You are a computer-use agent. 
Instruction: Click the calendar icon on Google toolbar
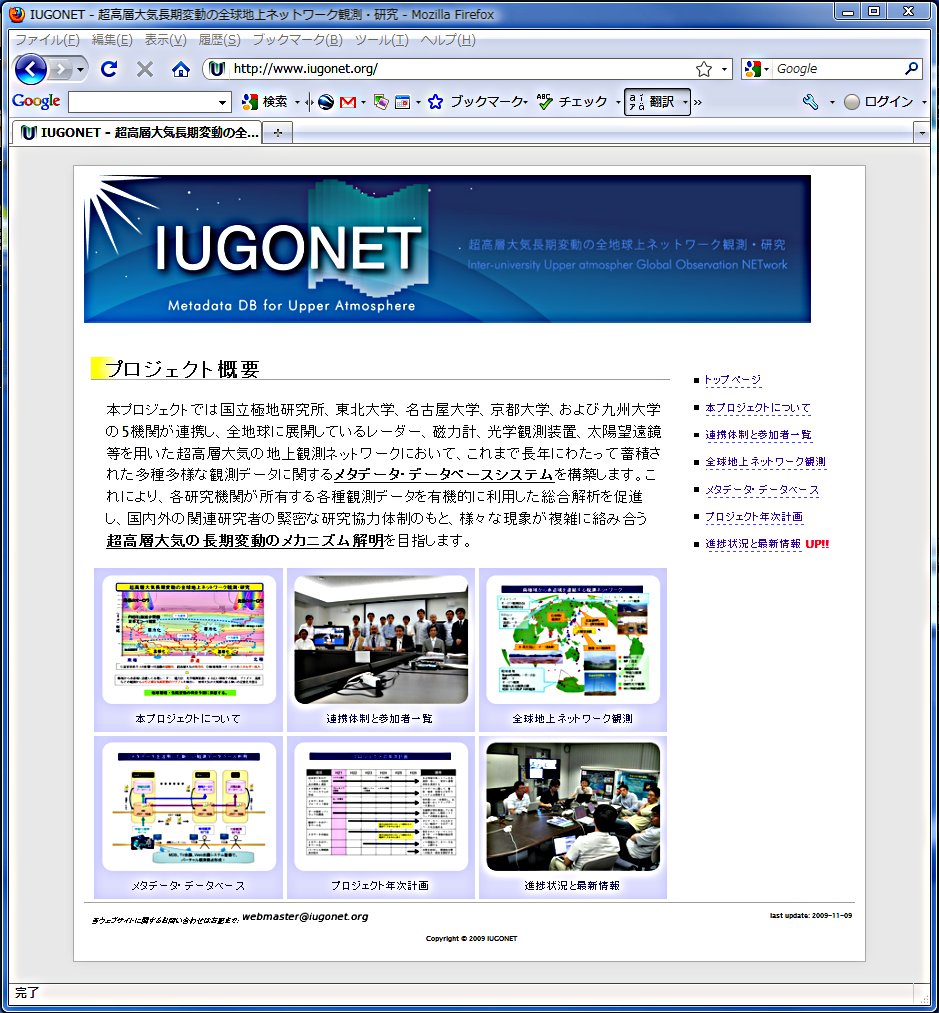click(402, 102)
